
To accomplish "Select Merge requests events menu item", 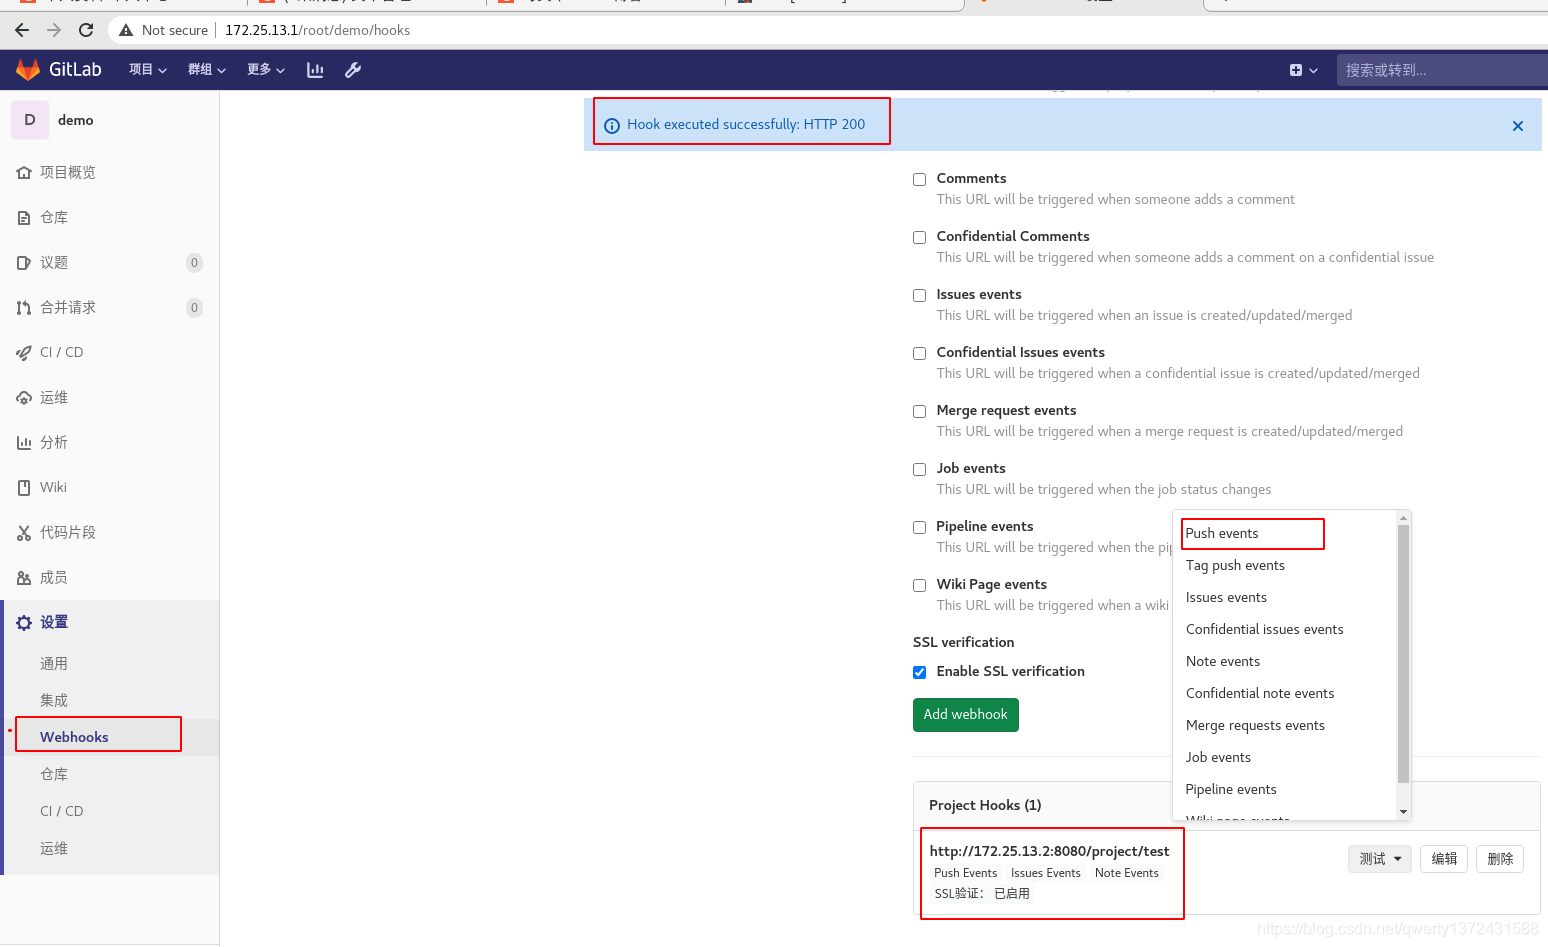I will [x=1255, y=726].
